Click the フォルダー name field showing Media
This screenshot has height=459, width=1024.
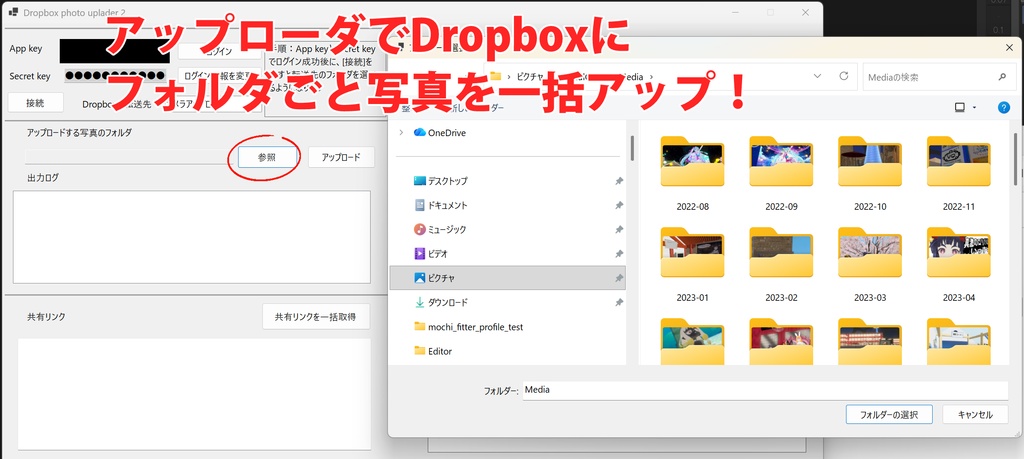click(x=765, y=390)
